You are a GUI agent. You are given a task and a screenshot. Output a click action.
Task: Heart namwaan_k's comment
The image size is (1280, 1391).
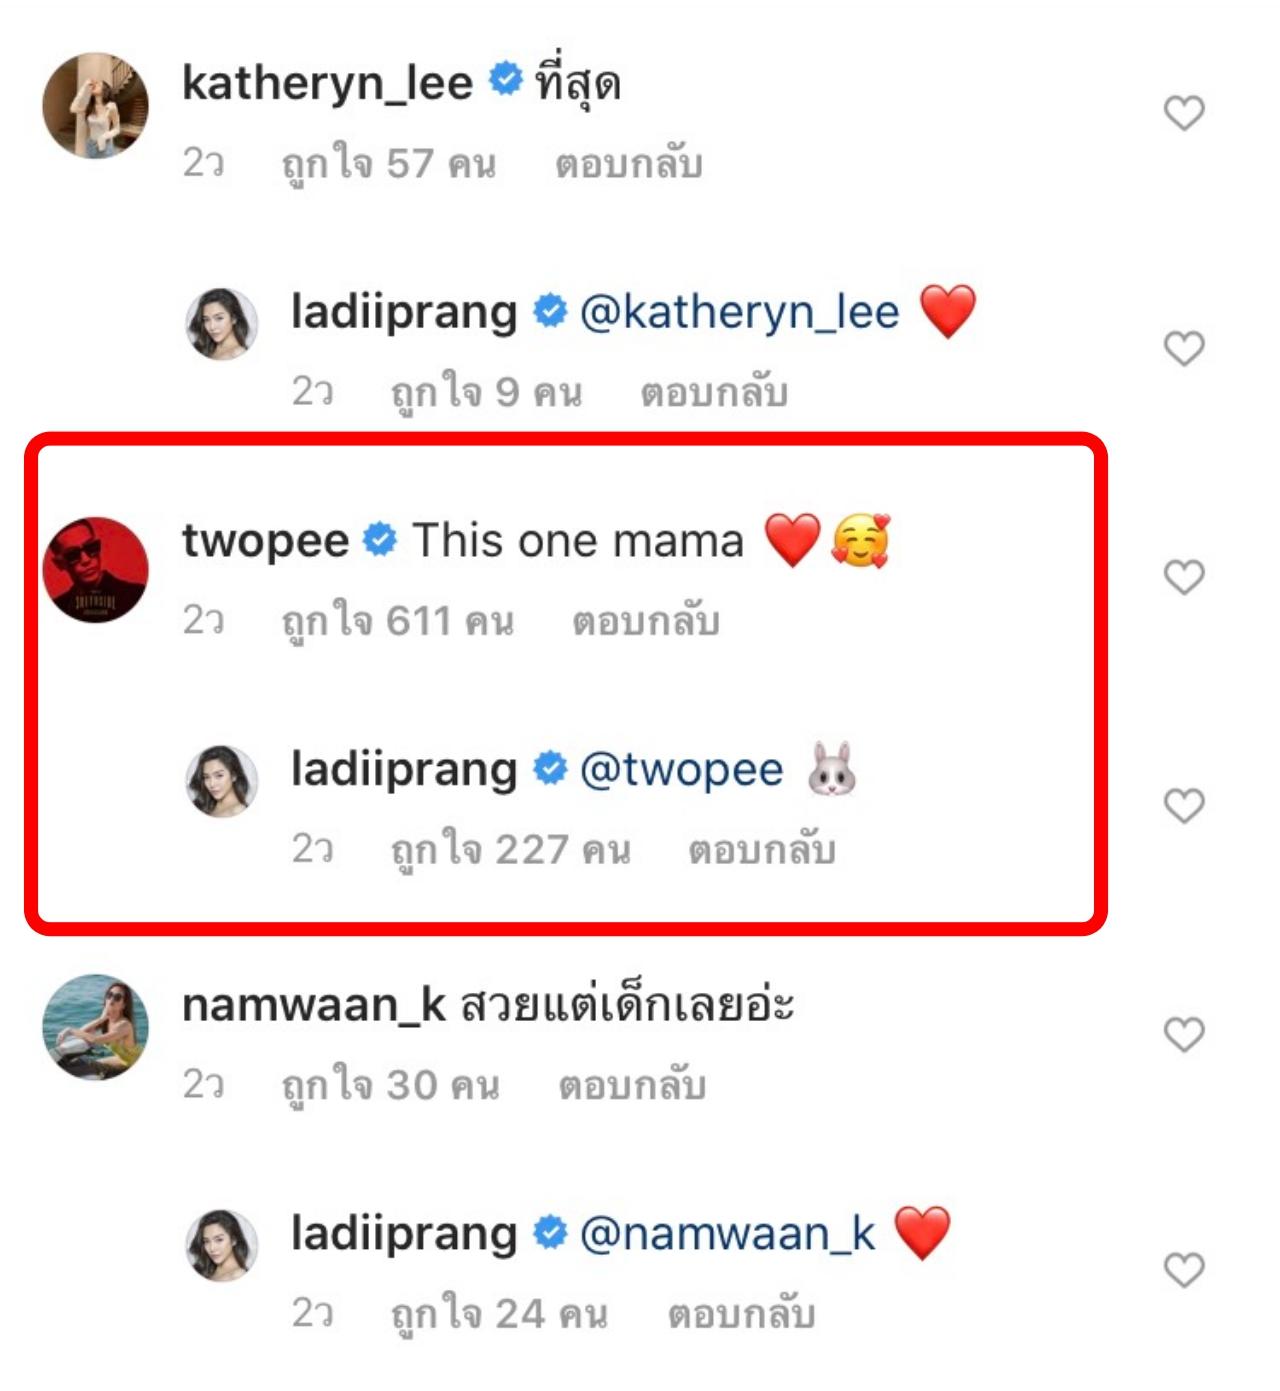[1184, 1035]
